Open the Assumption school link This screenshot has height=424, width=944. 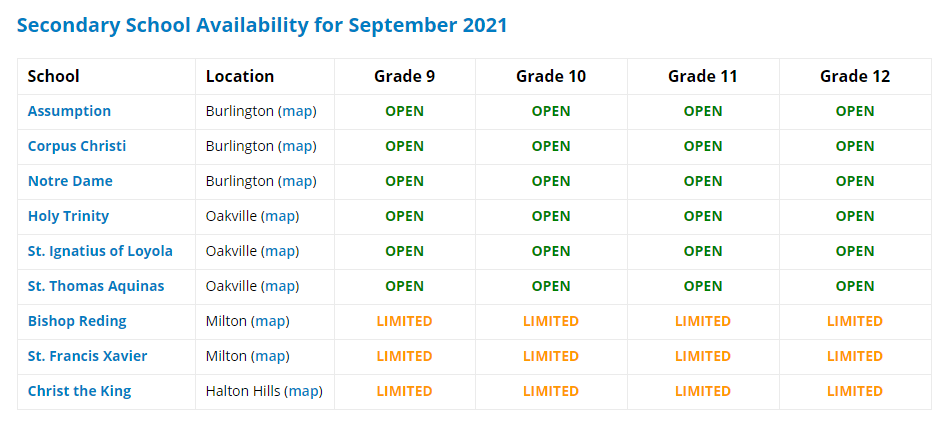pyautogui.click(x=69, y=111)
